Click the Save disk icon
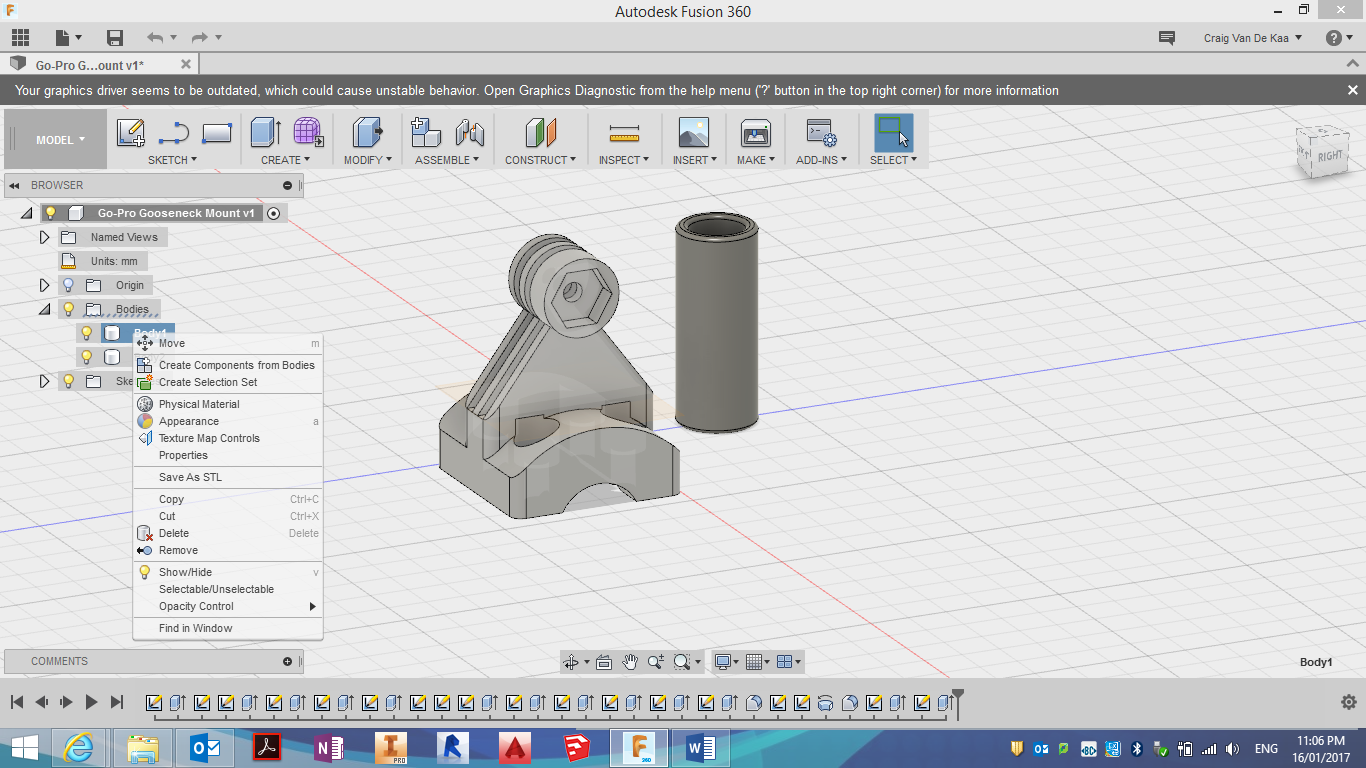 coord(115,38)
